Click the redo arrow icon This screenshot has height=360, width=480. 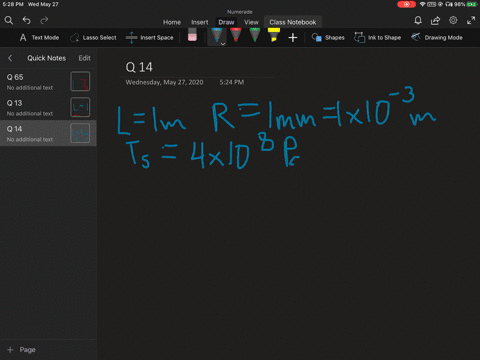(x=44, y=21)
